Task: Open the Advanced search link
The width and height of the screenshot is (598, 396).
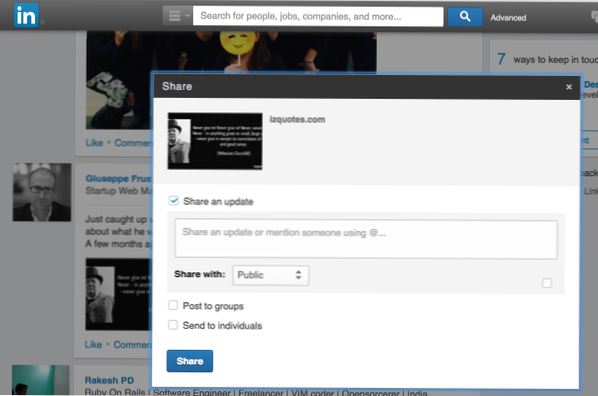Action: coord(508,18)
